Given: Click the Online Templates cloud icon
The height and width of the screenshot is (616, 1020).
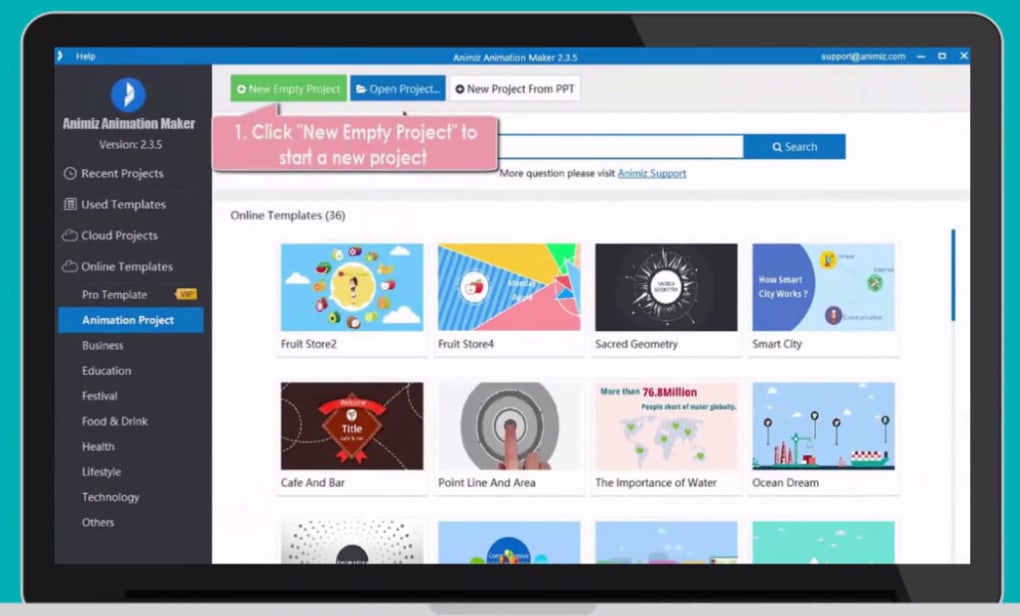Looking at the screenshot, I should 70,267.
